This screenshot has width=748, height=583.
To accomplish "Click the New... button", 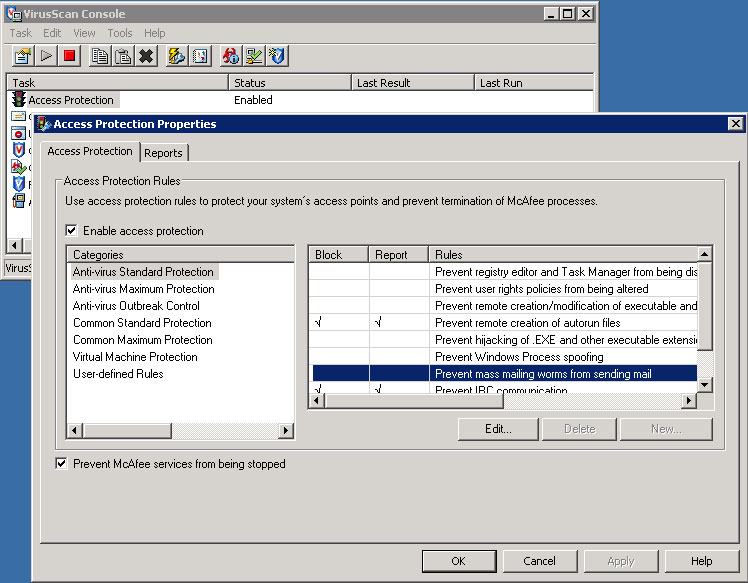I will click(666, 429).
